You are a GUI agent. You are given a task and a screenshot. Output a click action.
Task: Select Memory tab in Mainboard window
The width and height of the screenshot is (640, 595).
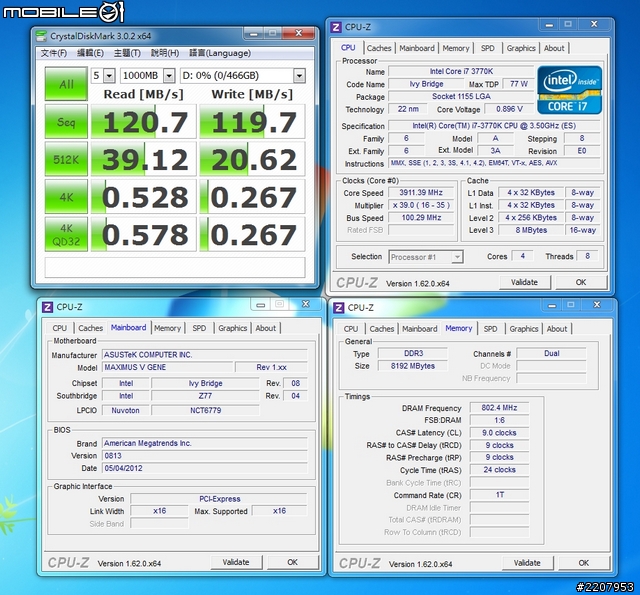(167, 328)
